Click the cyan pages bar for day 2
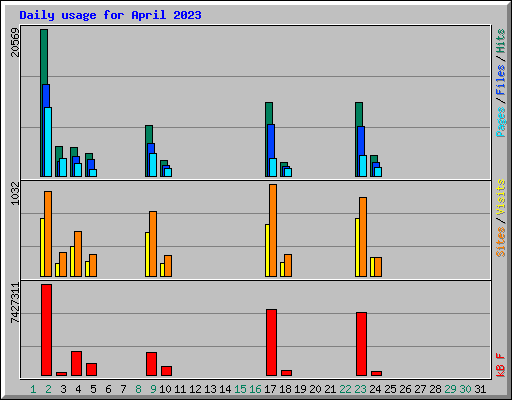The image size is (512, 400). point(48,142)
